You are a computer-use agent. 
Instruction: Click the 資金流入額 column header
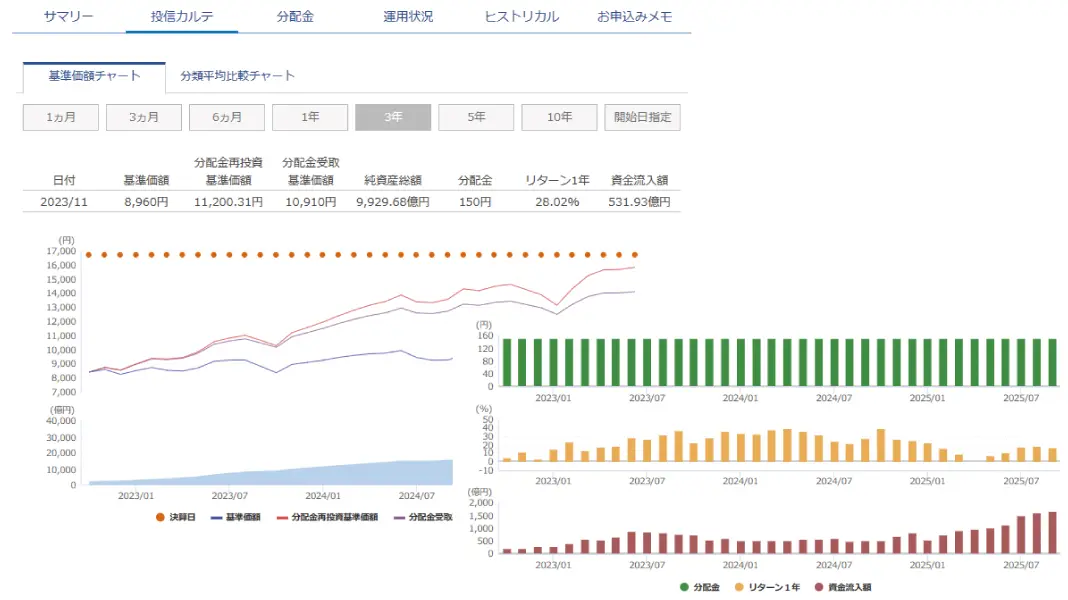[640, 180]
